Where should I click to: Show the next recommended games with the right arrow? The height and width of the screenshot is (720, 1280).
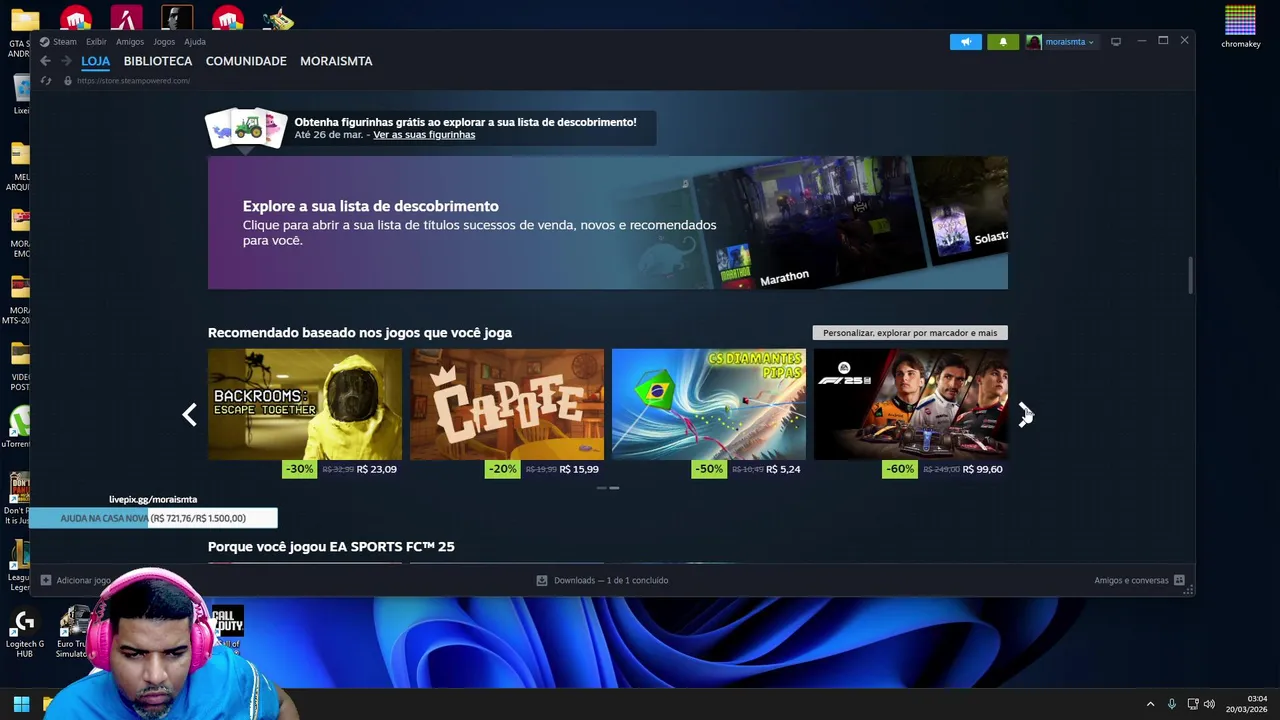(1024, 414)
